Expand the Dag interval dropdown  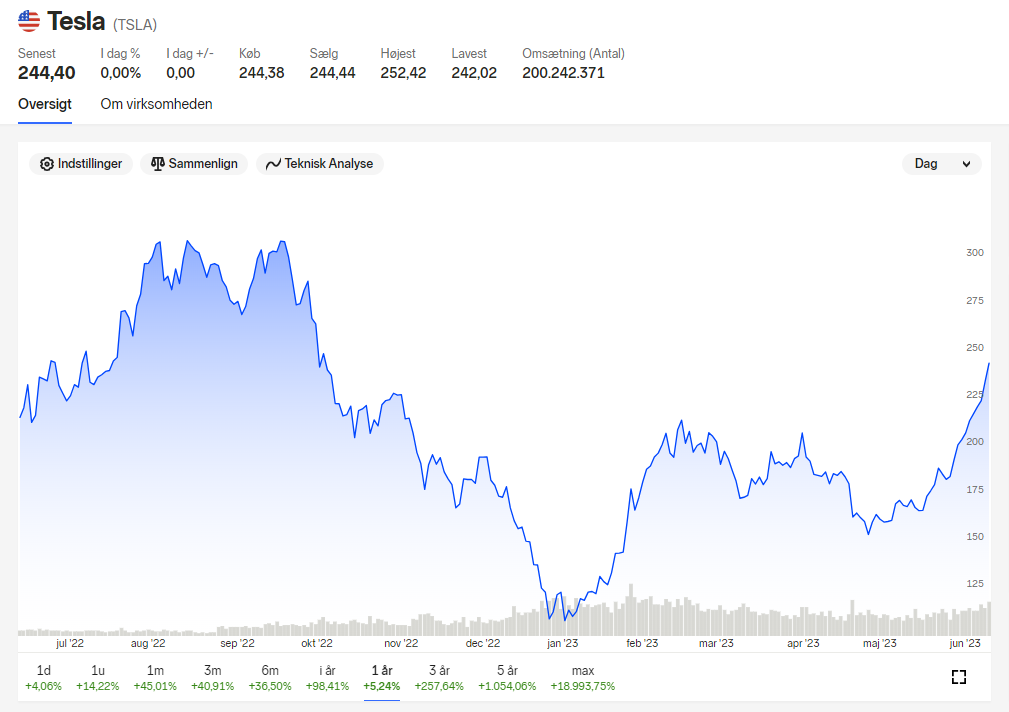click(x=941, y=164)
